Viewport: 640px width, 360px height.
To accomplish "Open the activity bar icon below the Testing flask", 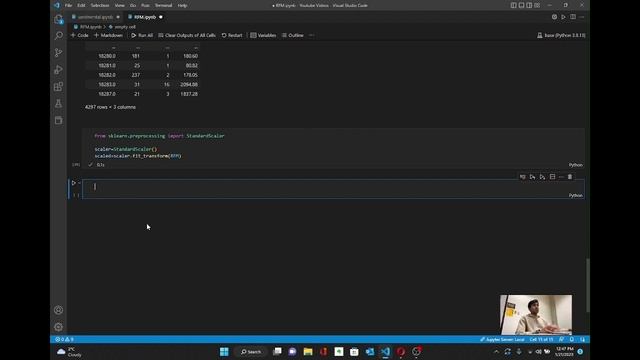I will tap(58, 120).
